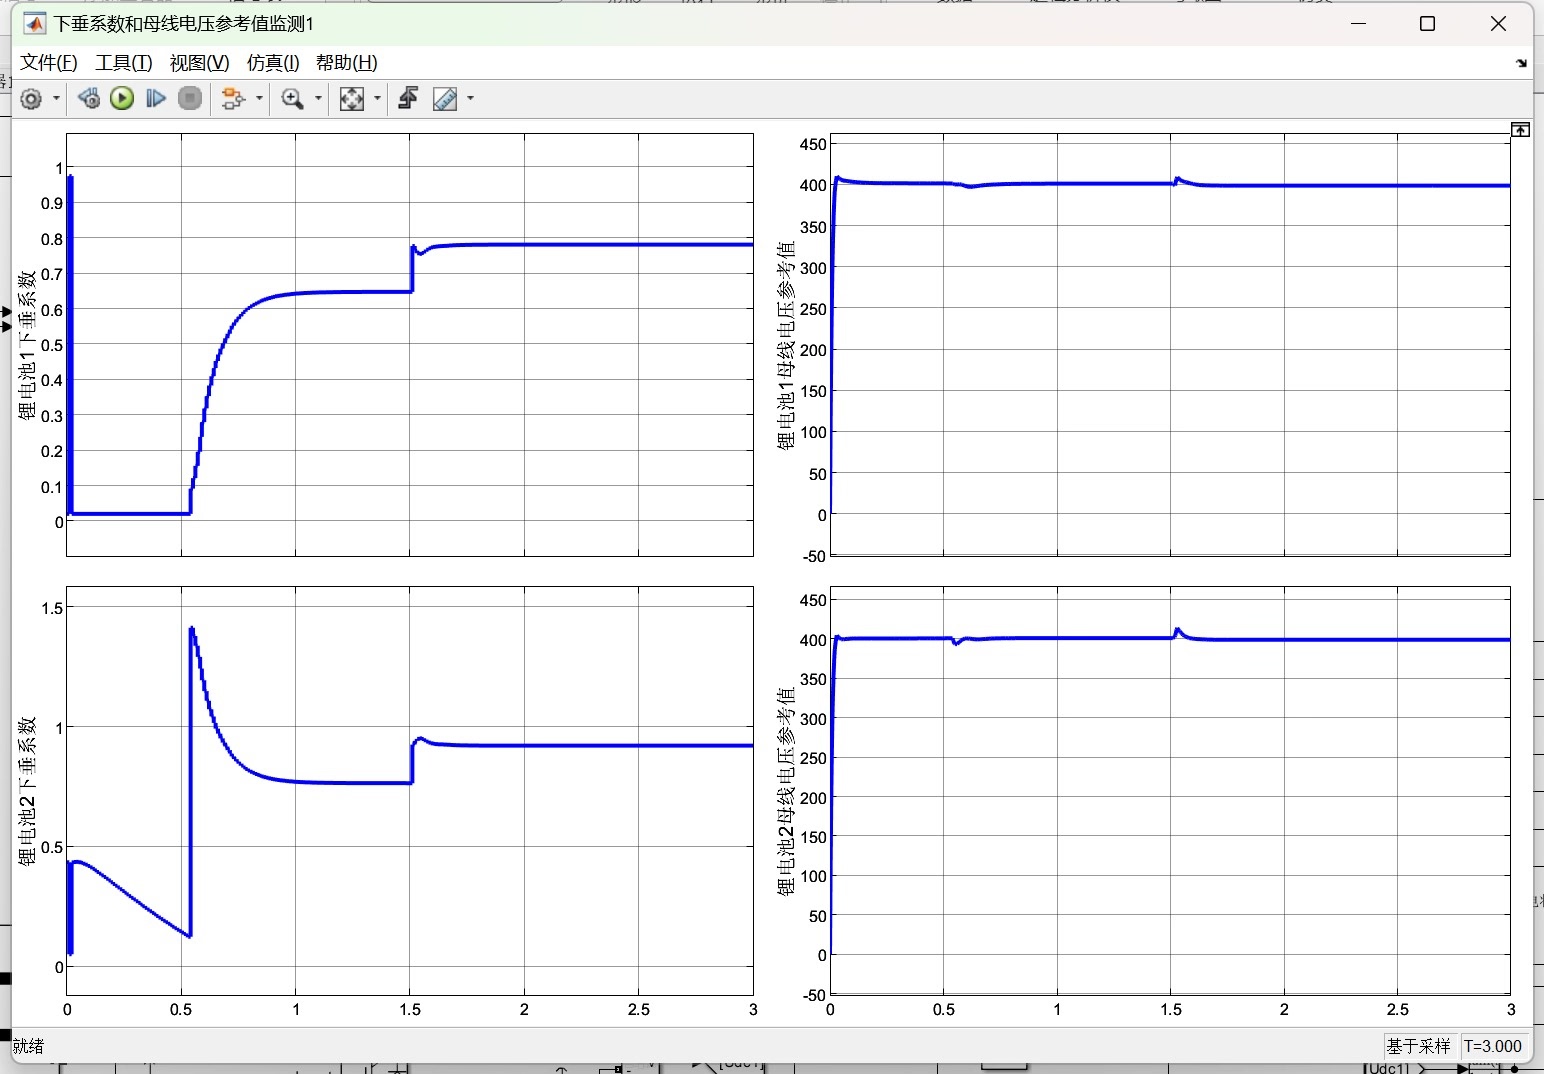Click the 就绪 status text
The width and height of the screenshot is (1544, 1074).
click(29, 1046)
